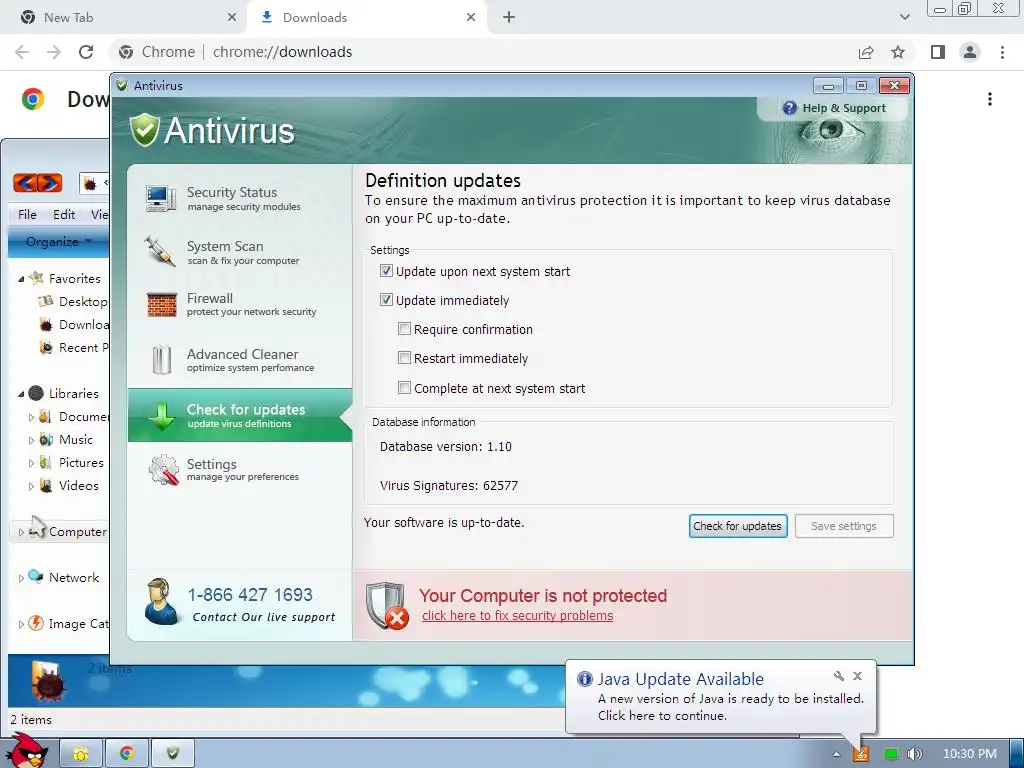The image size is (1024, 768).
Task: Open Firewall section in Antivirus
Action: tap(240, 304)
